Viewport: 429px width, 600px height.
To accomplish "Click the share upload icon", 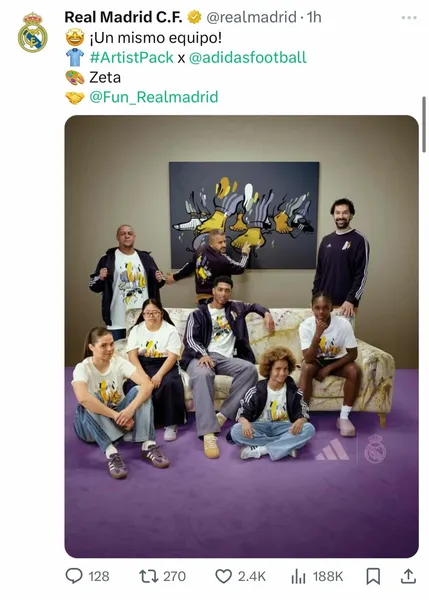I will point(408,576).
